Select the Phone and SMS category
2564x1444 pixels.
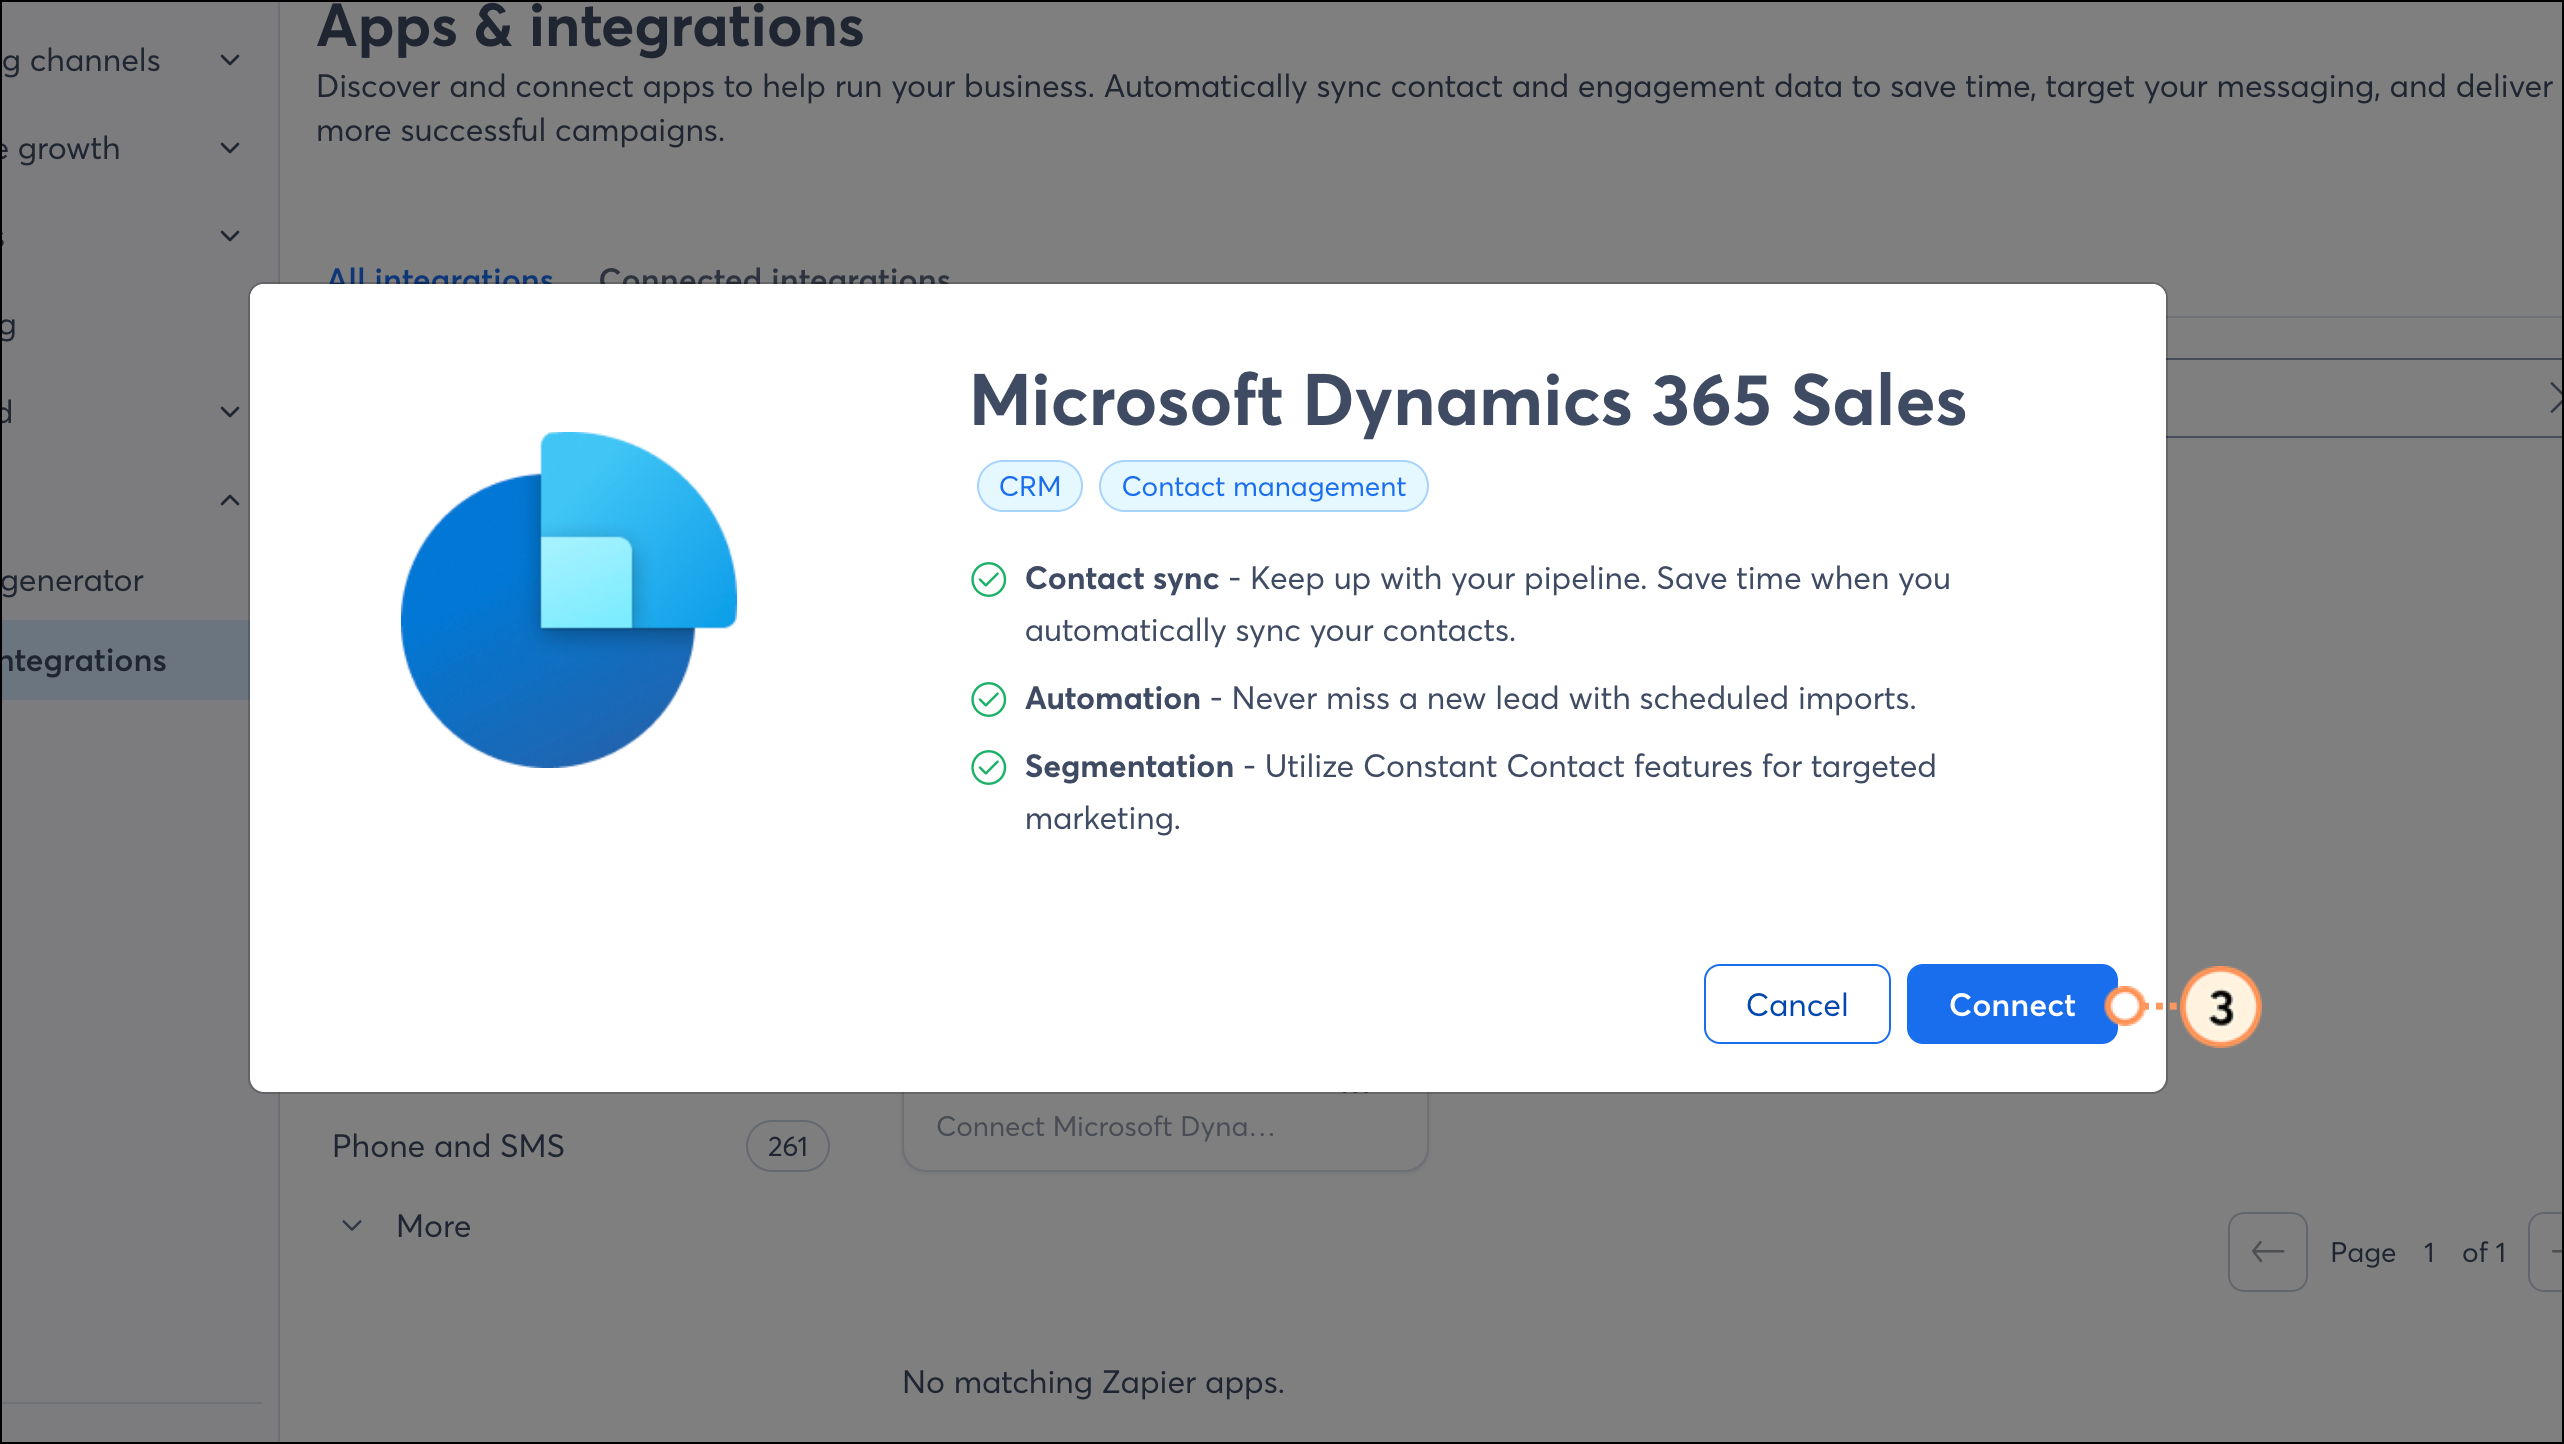[x=448, y=1146]
